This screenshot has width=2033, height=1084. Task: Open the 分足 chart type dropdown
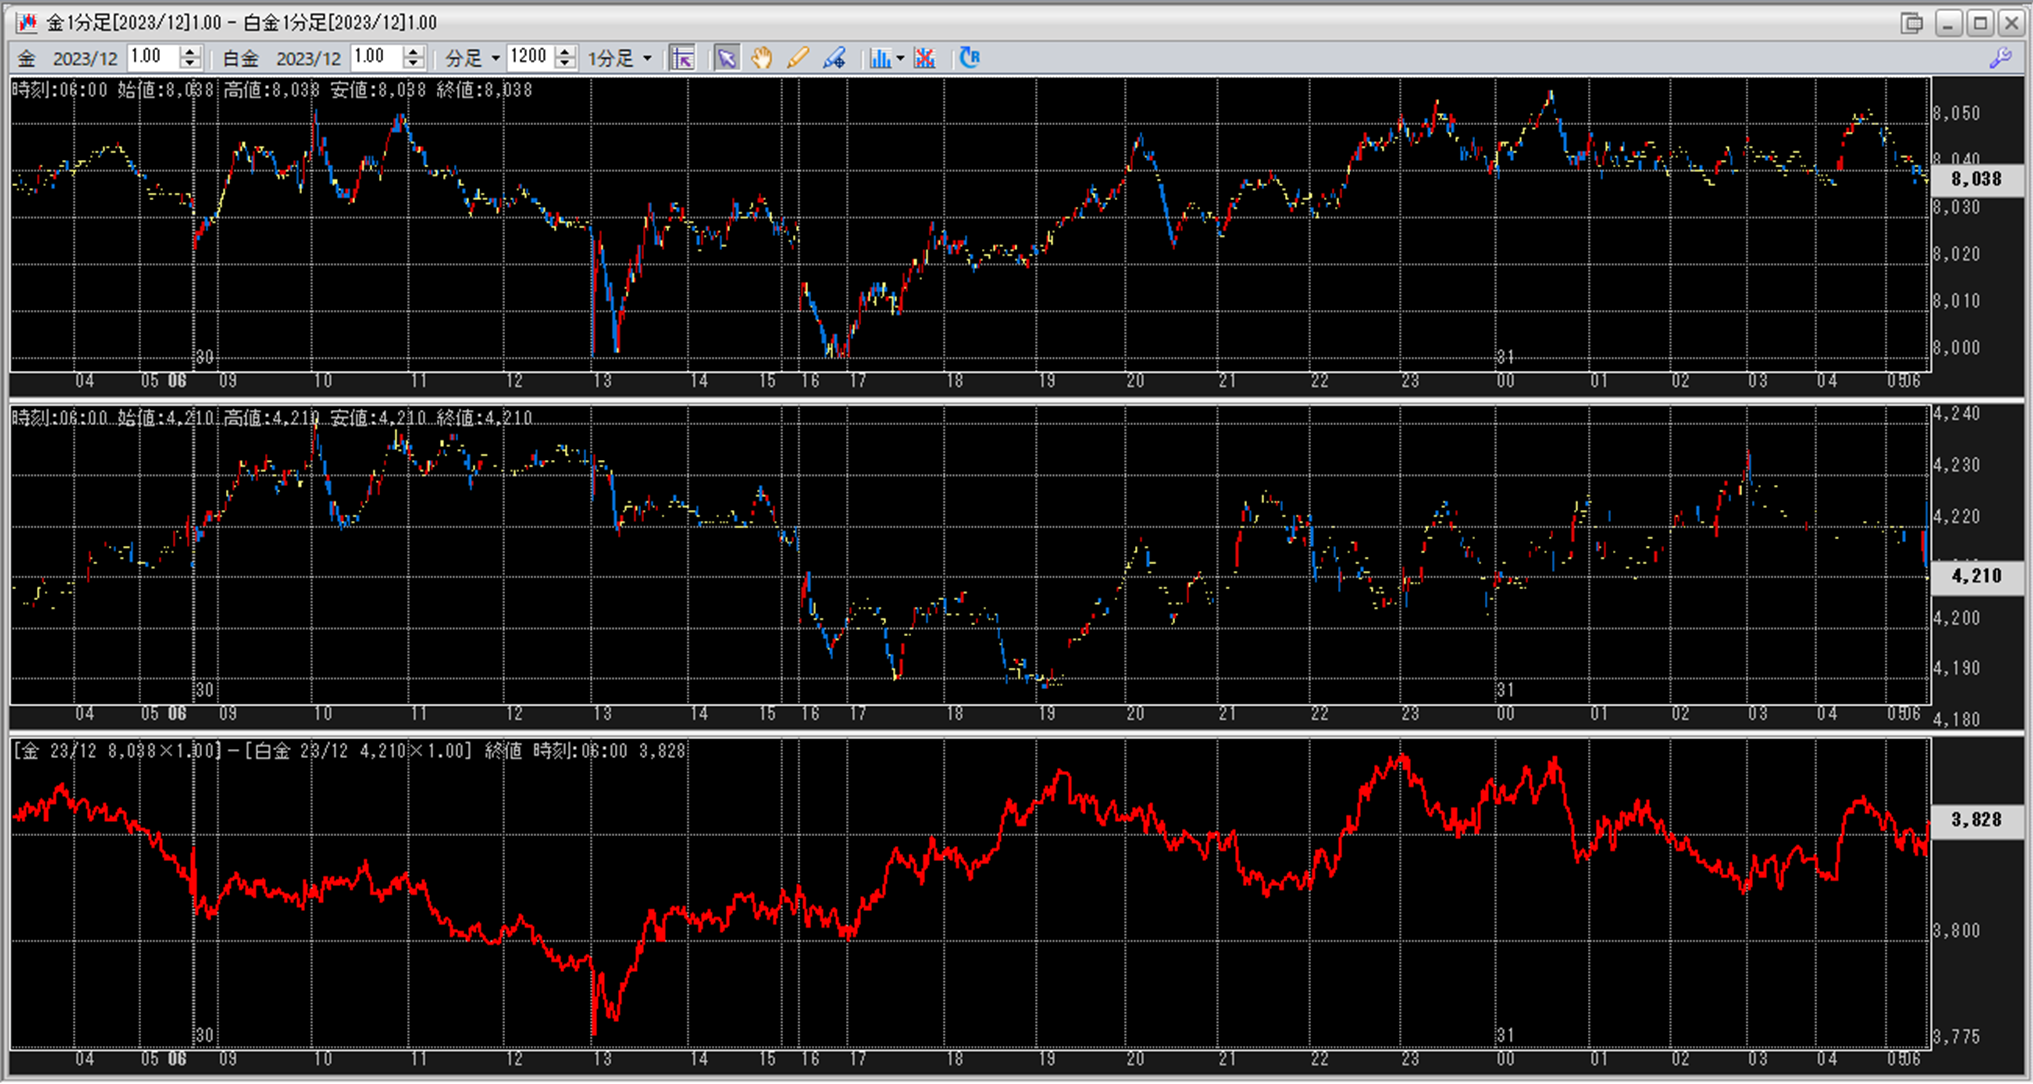(472, 58)
